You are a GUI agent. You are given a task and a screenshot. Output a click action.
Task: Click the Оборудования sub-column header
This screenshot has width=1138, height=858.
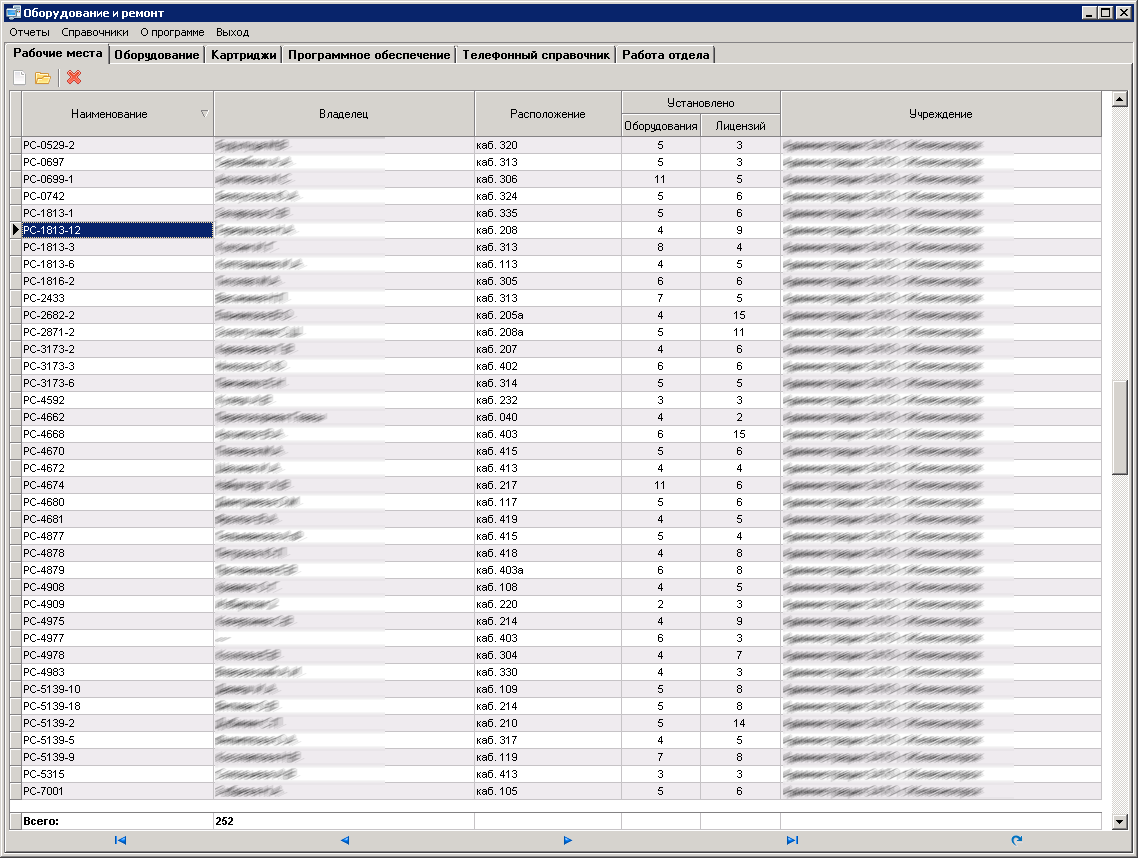pos(660,126)
